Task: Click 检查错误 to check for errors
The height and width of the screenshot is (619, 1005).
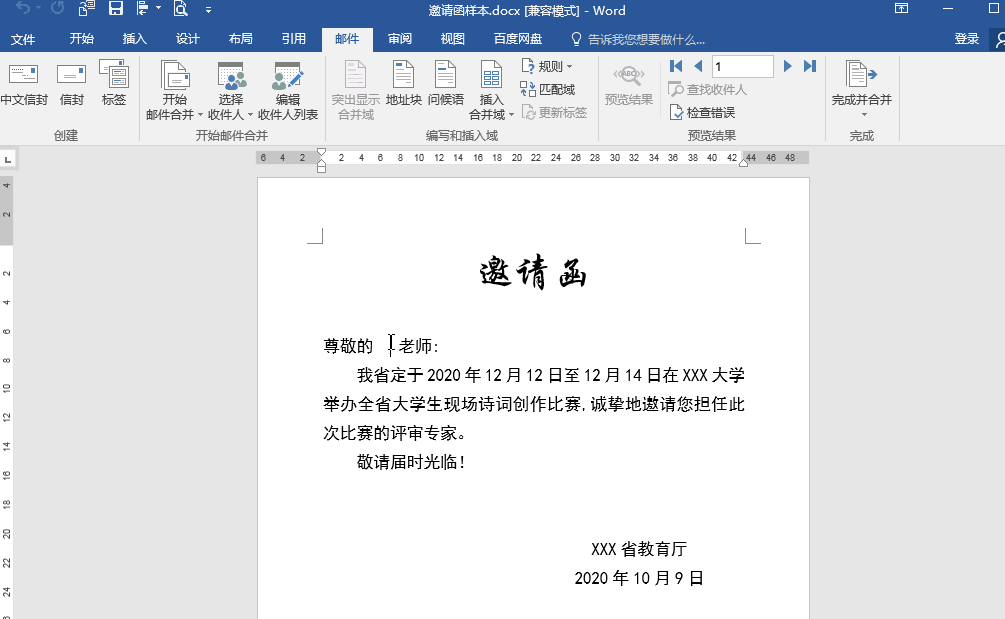Action: click(702, 112)
